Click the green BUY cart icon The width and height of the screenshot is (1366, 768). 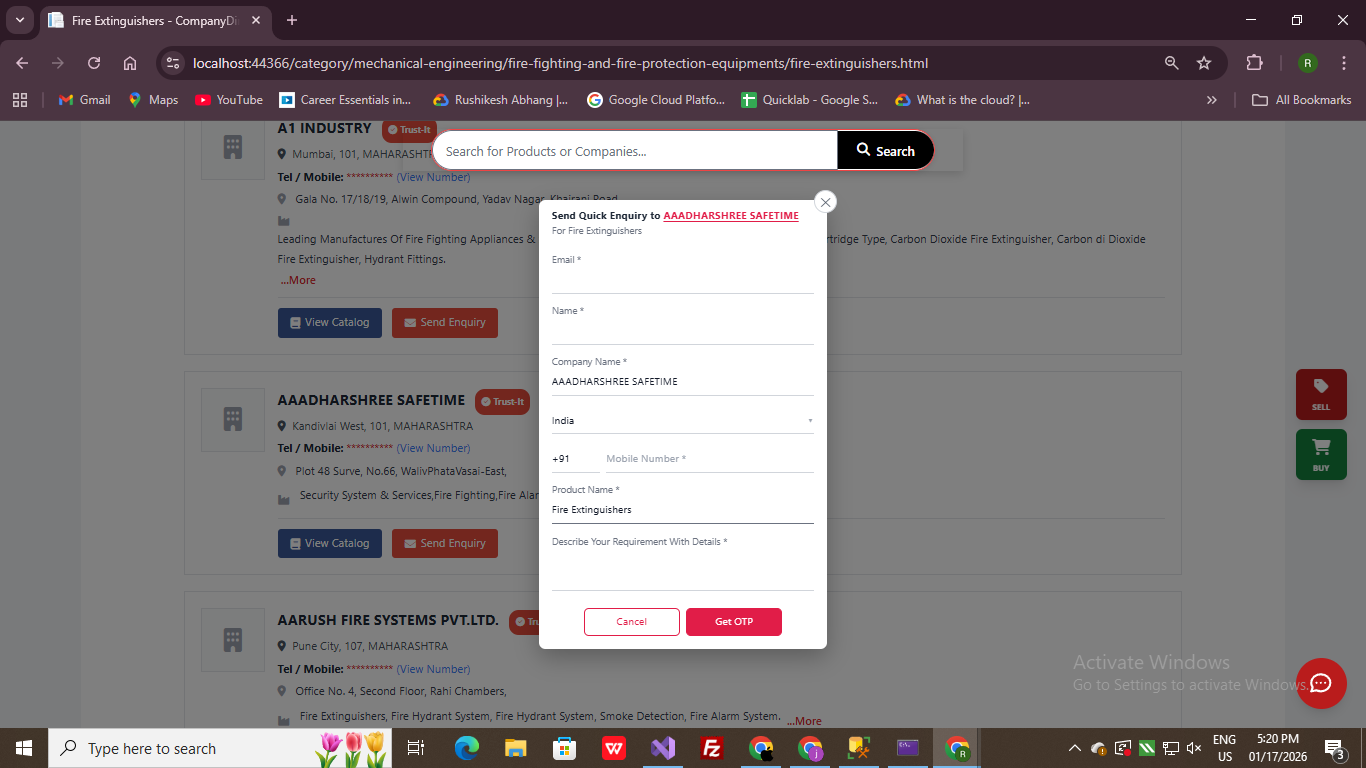coord(1321,454)
